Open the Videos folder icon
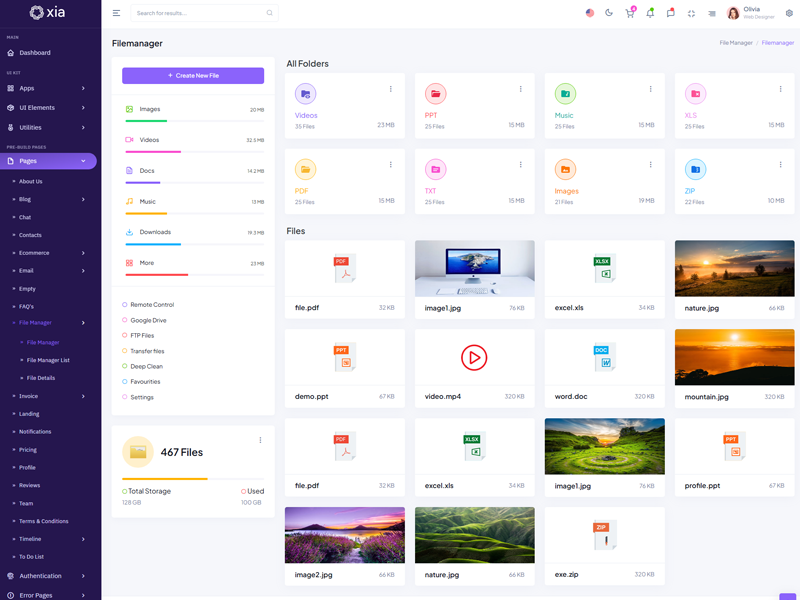The width and height of the screenshot is (800, 600). click(305, 94)
